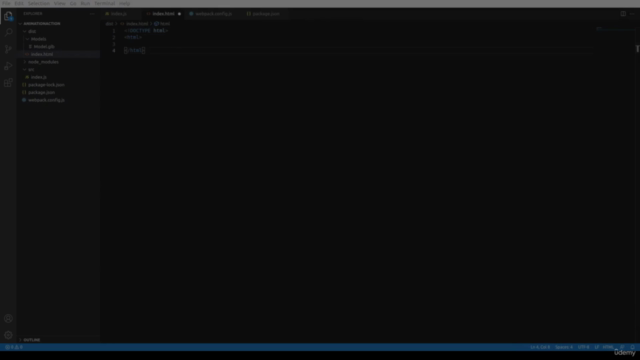Viewport: 640px width, 360px height.
Task: Click line number 1 in gutter
Action: (114, 31)
